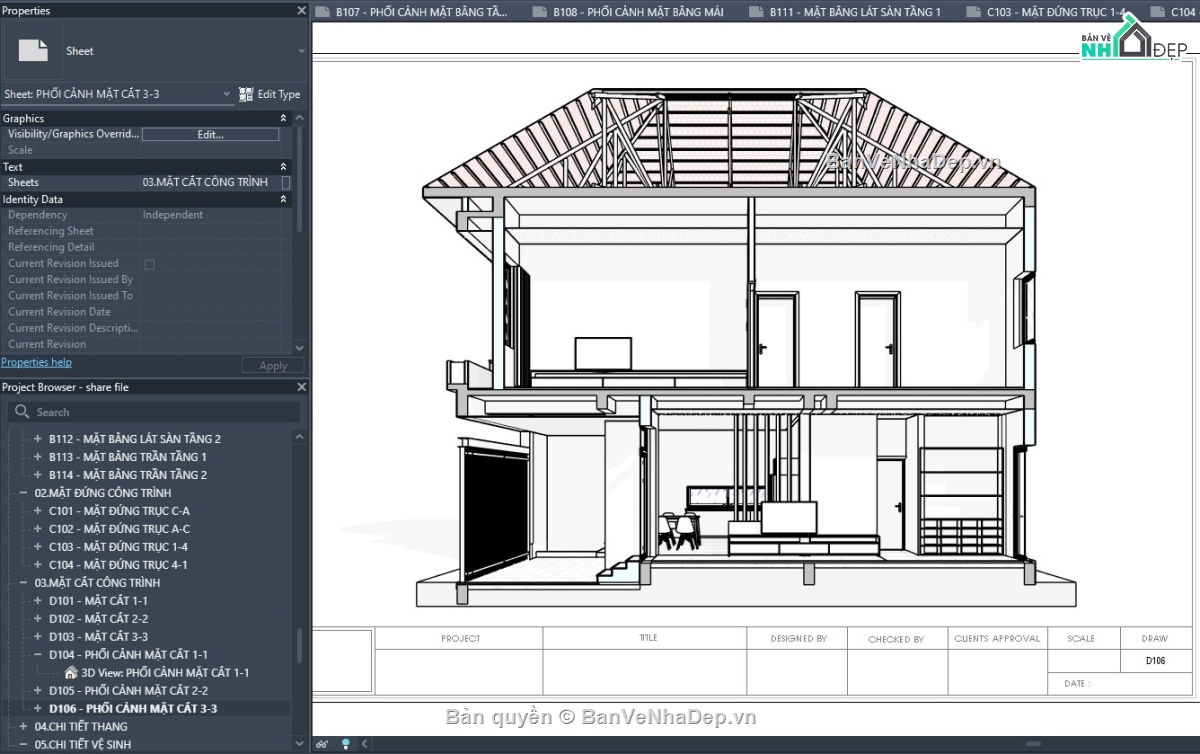Screen dimensions: 1200x754
Task: Click the search magnifier icon in Project Browser
Action: [x=22, y=412]
